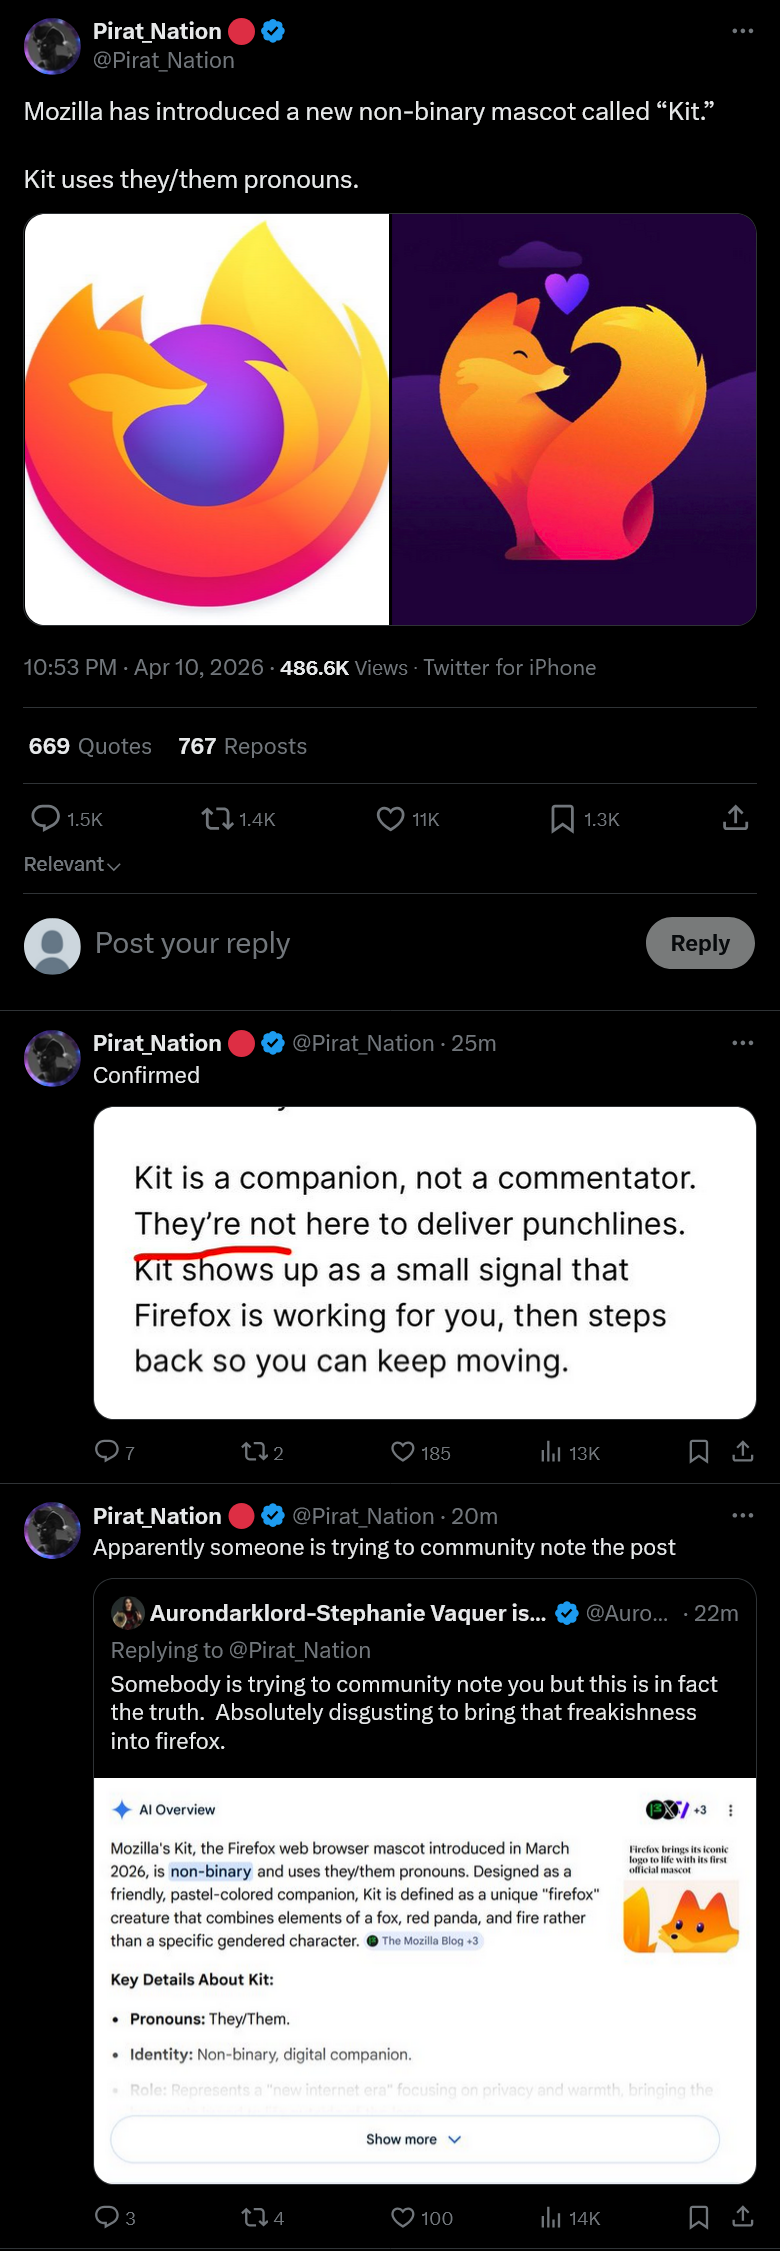The height and width of the screenshot is (2252, 780).
Task: Open The Mozilla Blog source link
Action: click(423, 1941)
